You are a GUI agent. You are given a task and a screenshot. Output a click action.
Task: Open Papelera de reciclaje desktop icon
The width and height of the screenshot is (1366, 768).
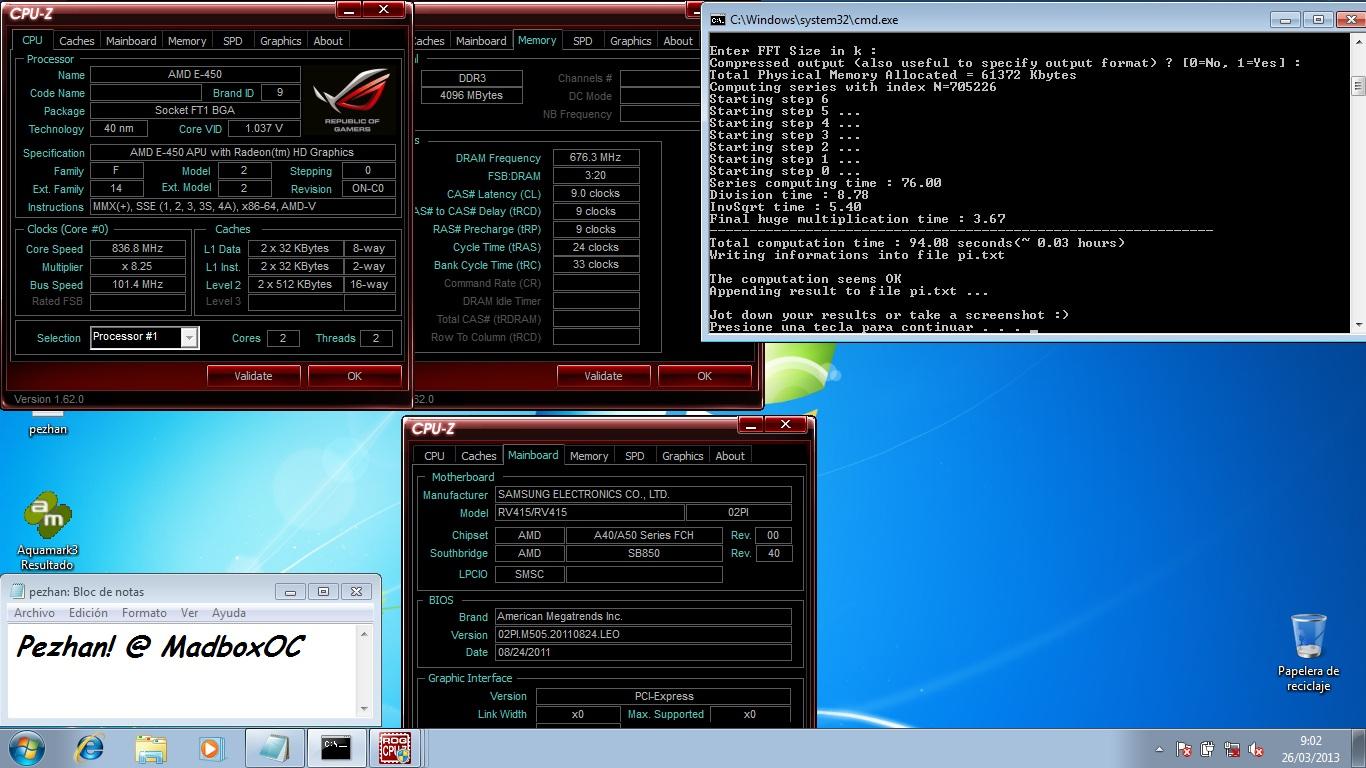(x=1308, y=652)
